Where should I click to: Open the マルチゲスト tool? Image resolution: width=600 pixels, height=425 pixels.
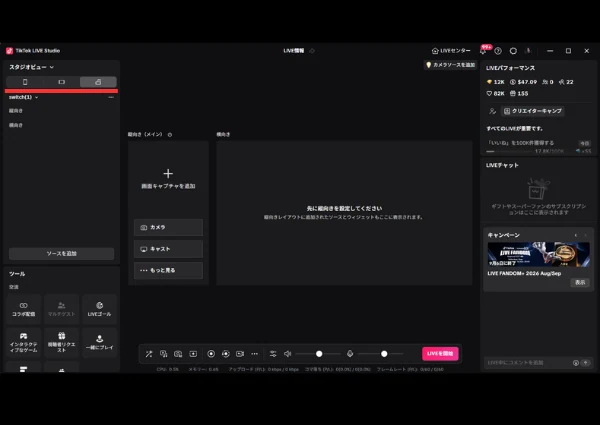(61, 309)
